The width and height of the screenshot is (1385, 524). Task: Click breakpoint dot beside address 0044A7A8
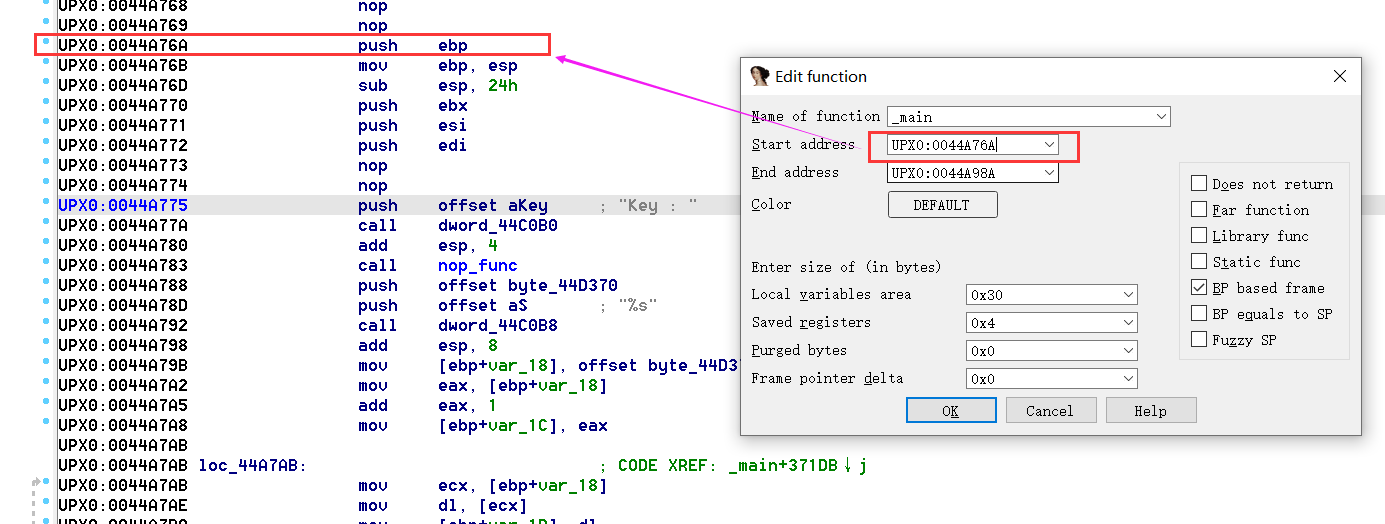(46, 424)
